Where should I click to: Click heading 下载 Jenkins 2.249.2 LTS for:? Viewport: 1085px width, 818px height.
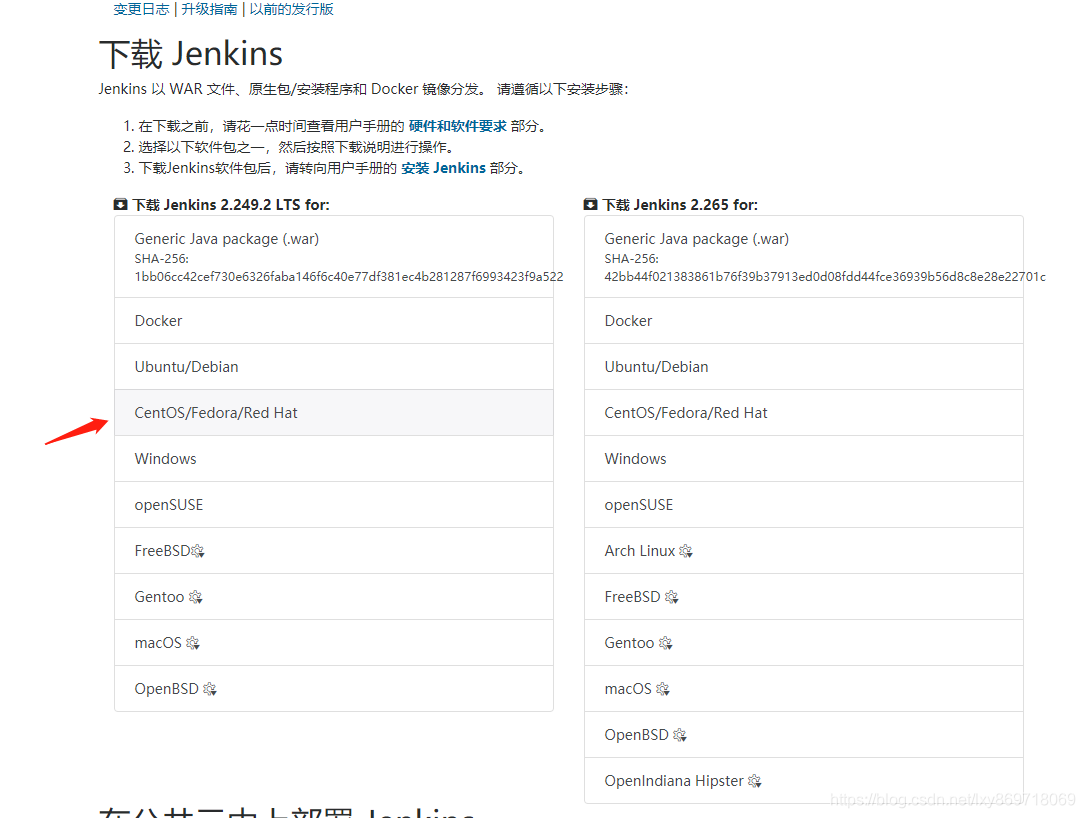(x=231, y=205)
